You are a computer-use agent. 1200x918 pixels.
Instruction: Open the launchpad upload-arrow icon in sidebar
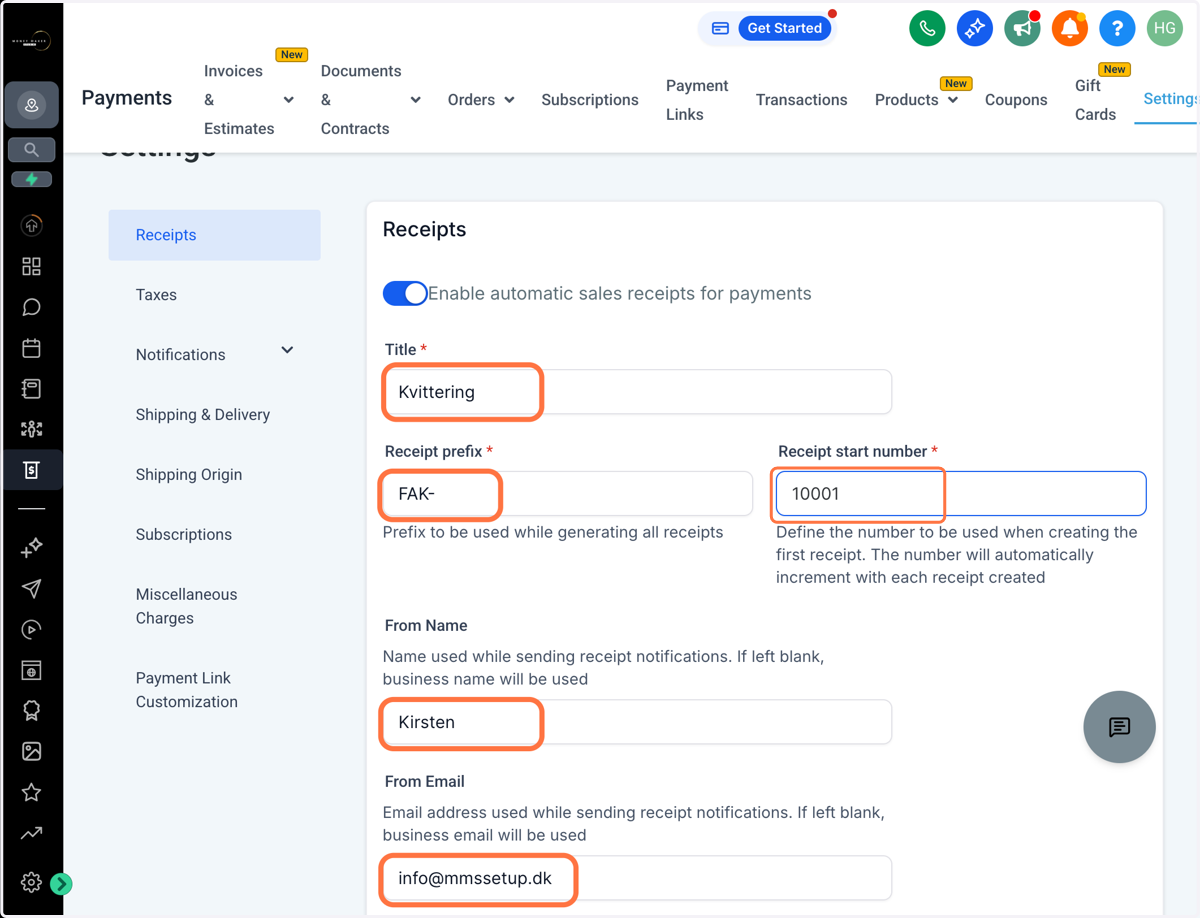coord(31,226)
